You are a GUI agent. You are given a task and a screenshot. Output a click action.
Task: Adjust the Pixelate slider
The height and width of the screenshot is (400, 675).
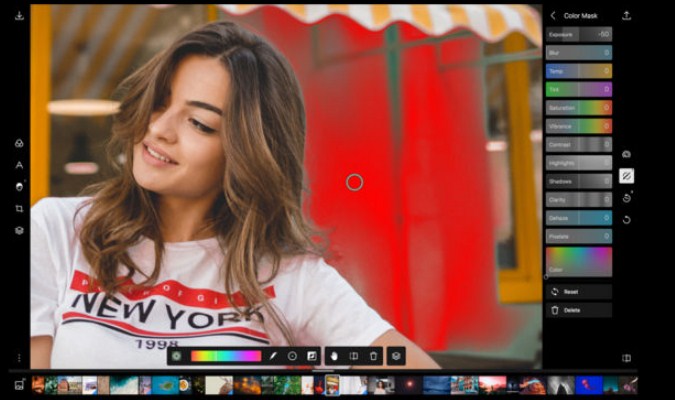[x=579, y=236]
